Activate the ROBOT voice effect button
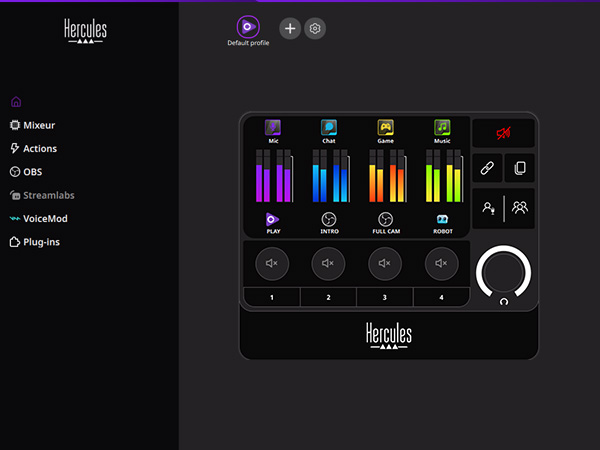Viewport: 600px width, 450px height. (442, 219)
